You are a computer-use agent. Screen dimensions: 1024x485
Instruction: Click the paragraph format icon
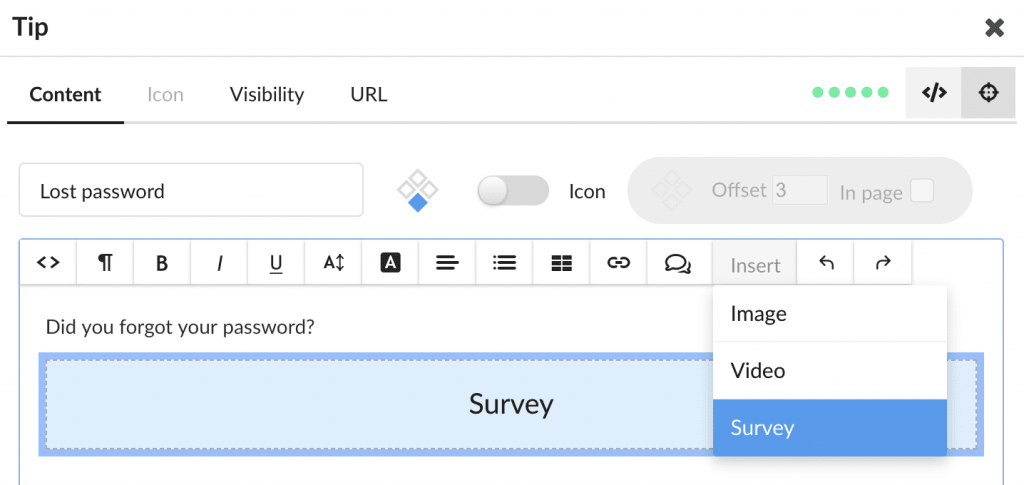point(105,262)
